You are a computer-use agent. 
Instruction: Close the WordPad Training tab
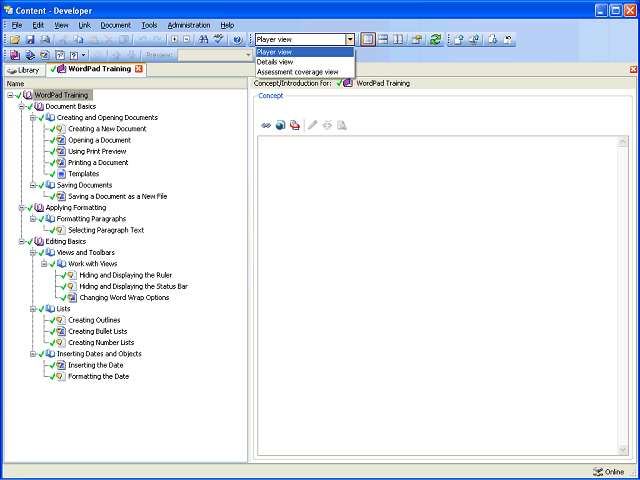[x=139, y=69]
